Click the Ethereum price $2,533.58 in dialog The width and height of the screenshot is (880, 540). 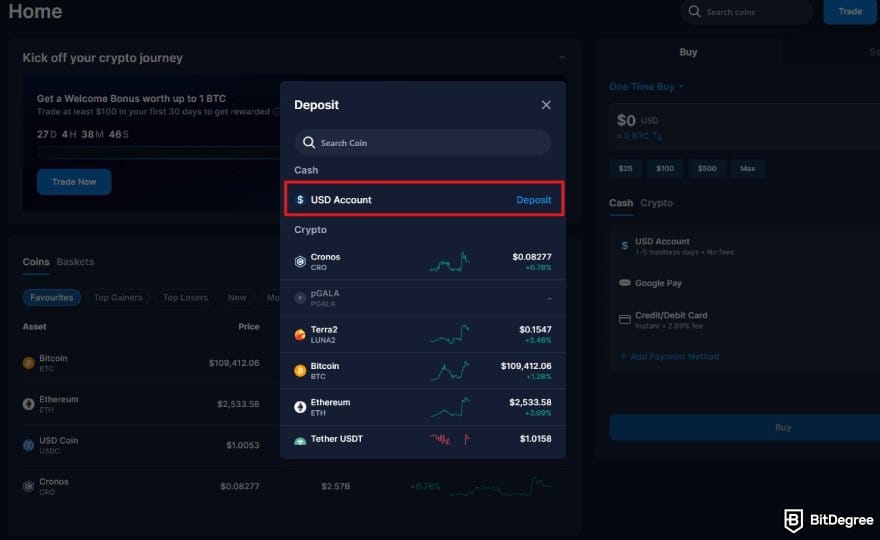[x=530, y=402]
